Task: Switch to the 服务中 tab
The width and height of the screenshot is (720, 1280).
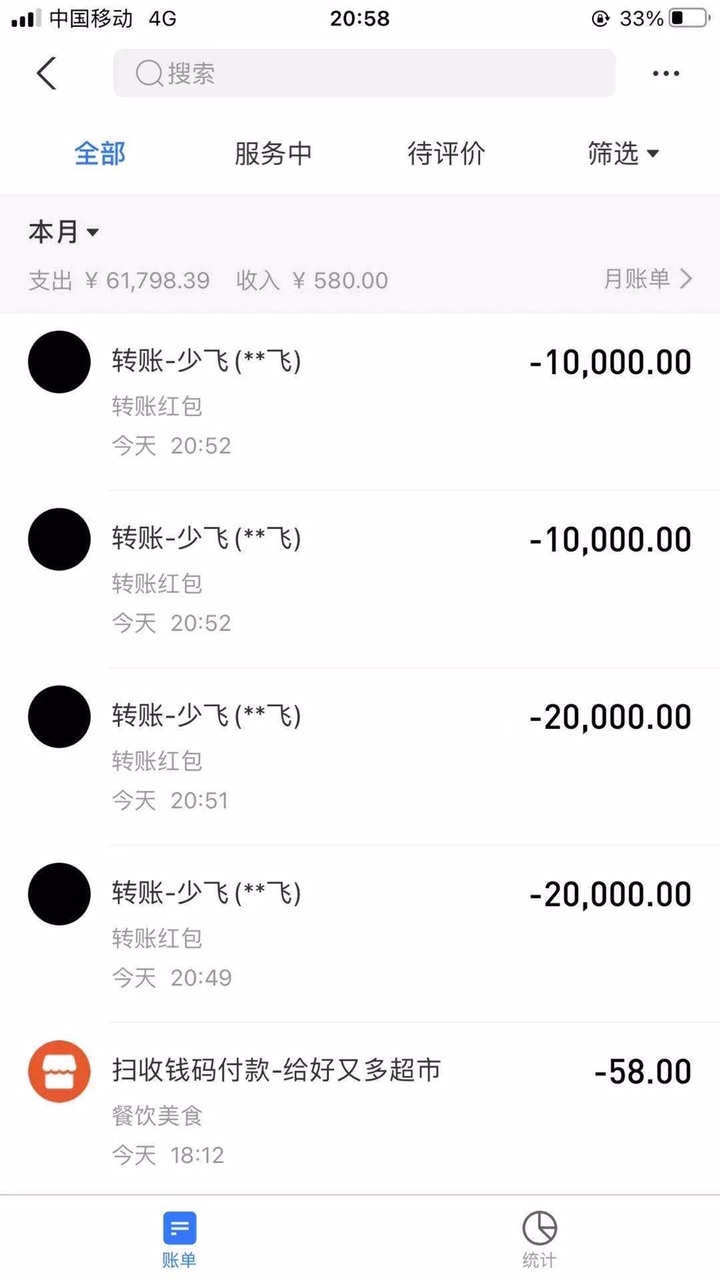Action: (x=273, y=154)
